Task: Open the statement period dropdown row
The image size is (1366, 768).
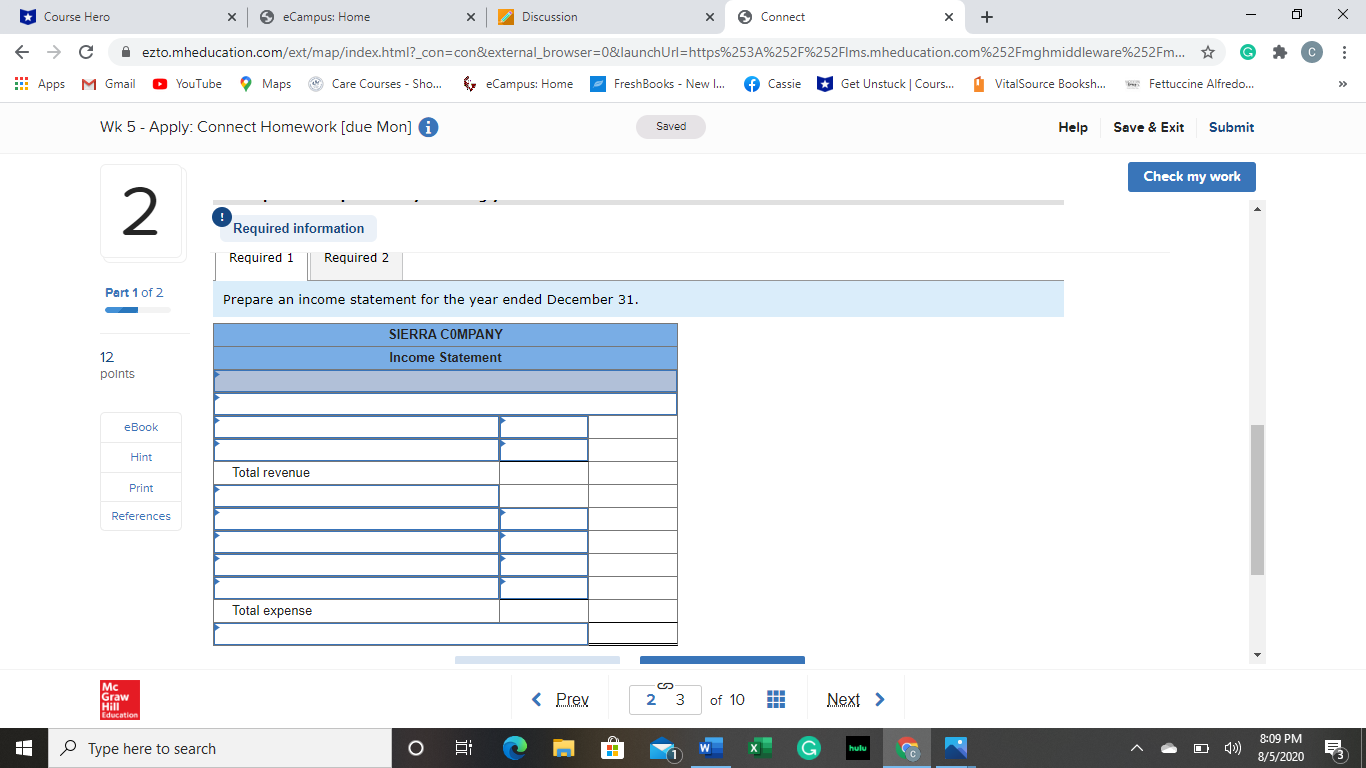Action: [445, 381]
